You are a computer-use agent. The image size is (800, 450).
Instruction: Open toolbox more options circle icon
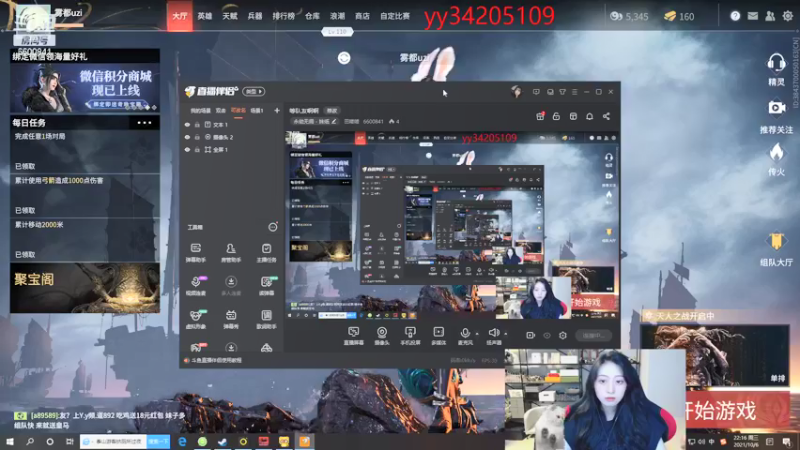pyautogui.click(x=273, y=227)
